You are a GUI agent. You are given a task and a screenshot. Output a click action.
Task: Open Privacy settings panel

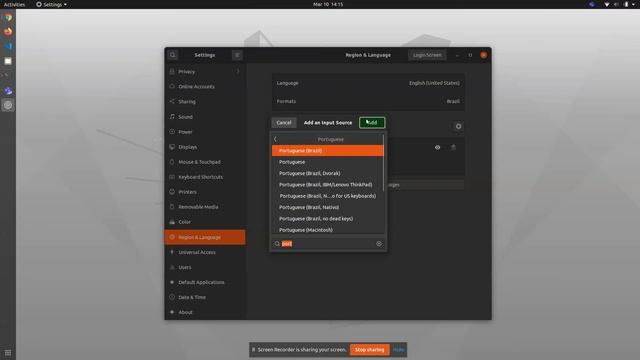[205, 71]
